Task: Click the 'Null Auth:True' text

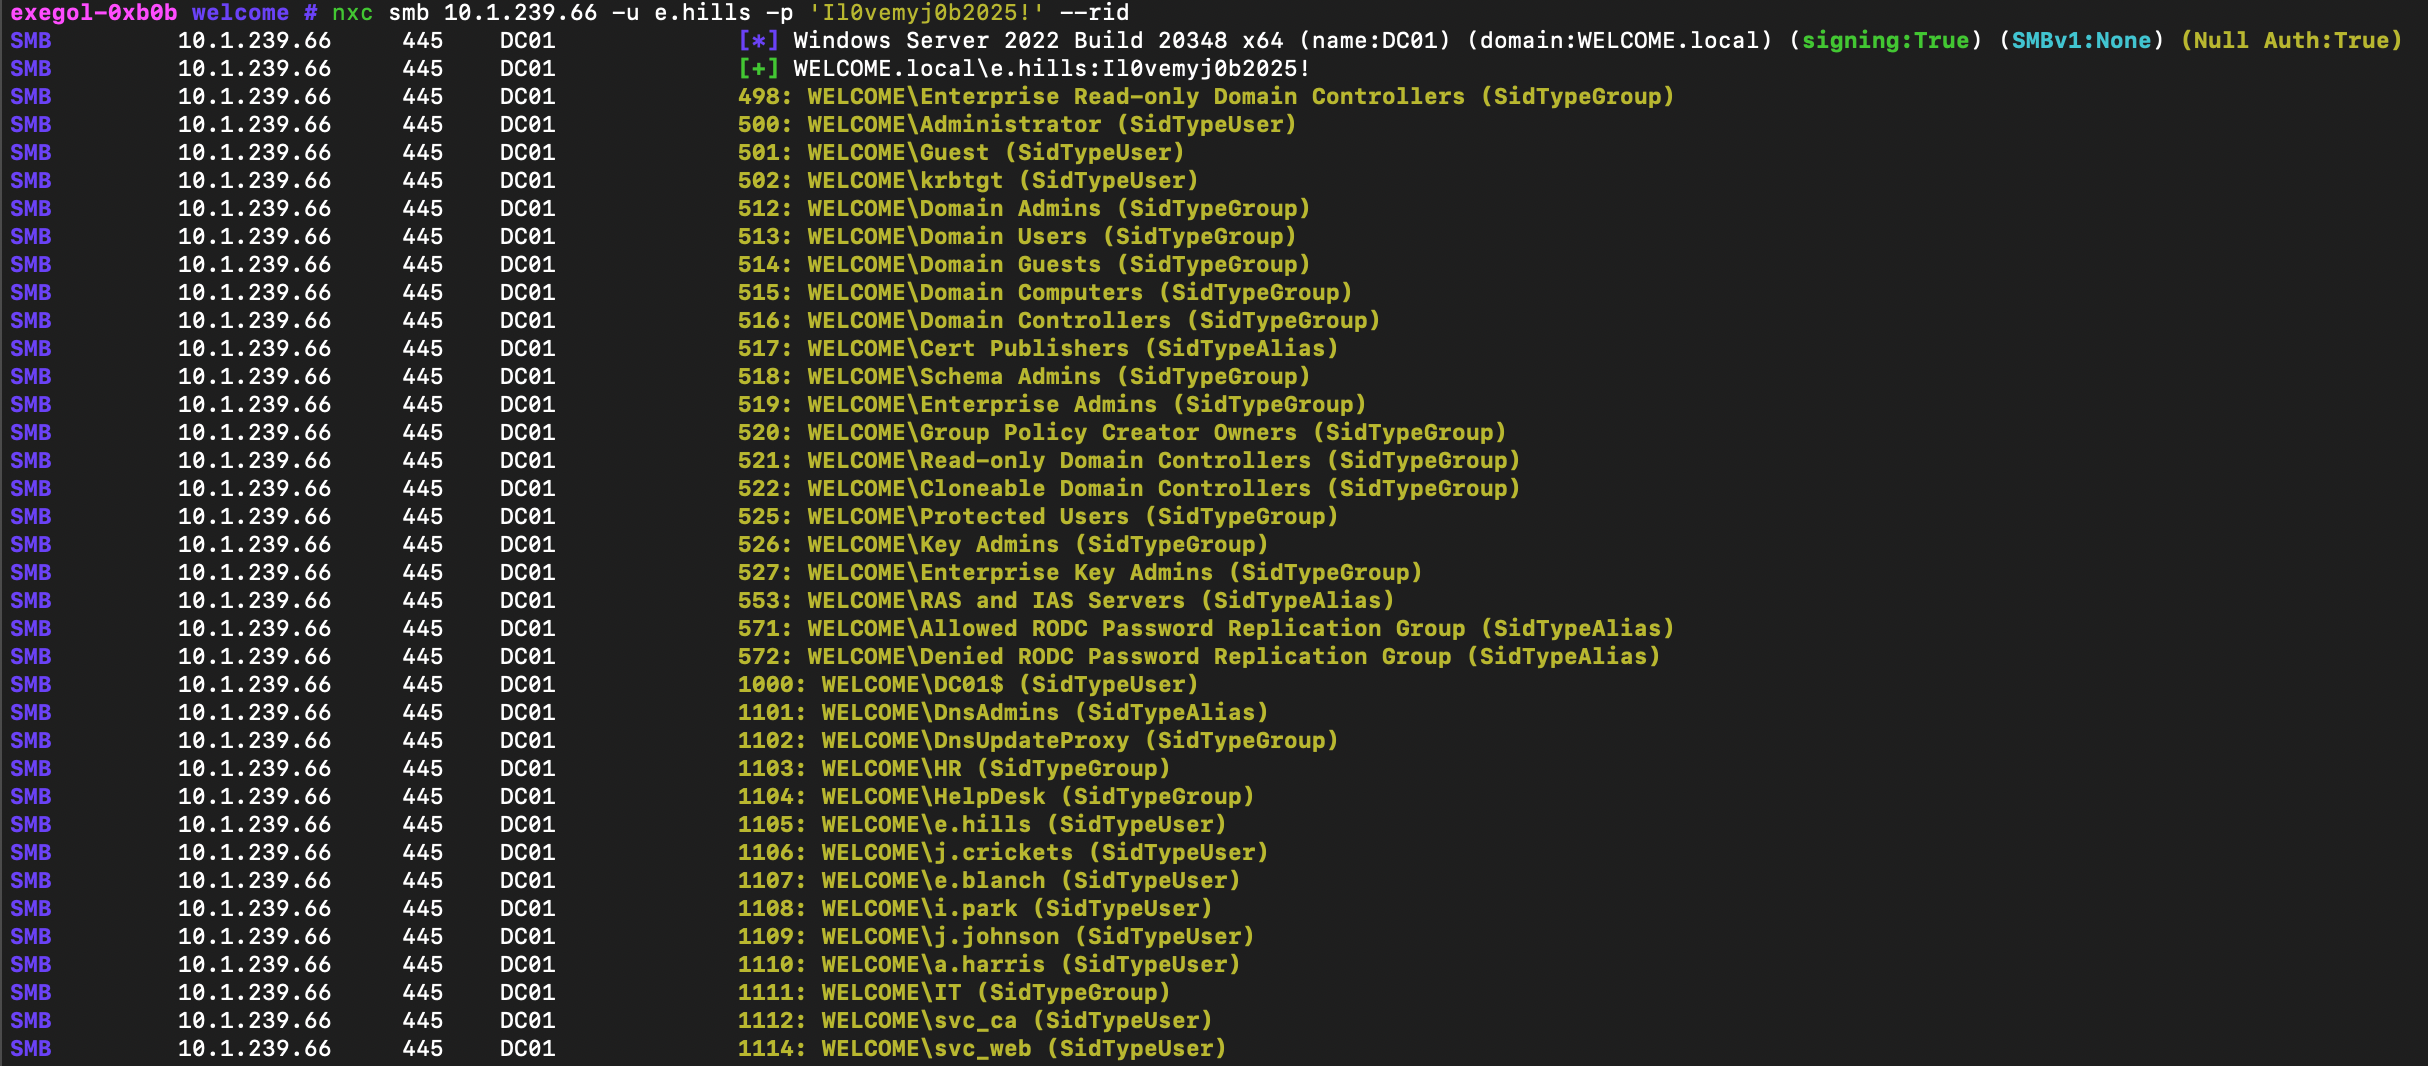Action: pos(2291,41)
